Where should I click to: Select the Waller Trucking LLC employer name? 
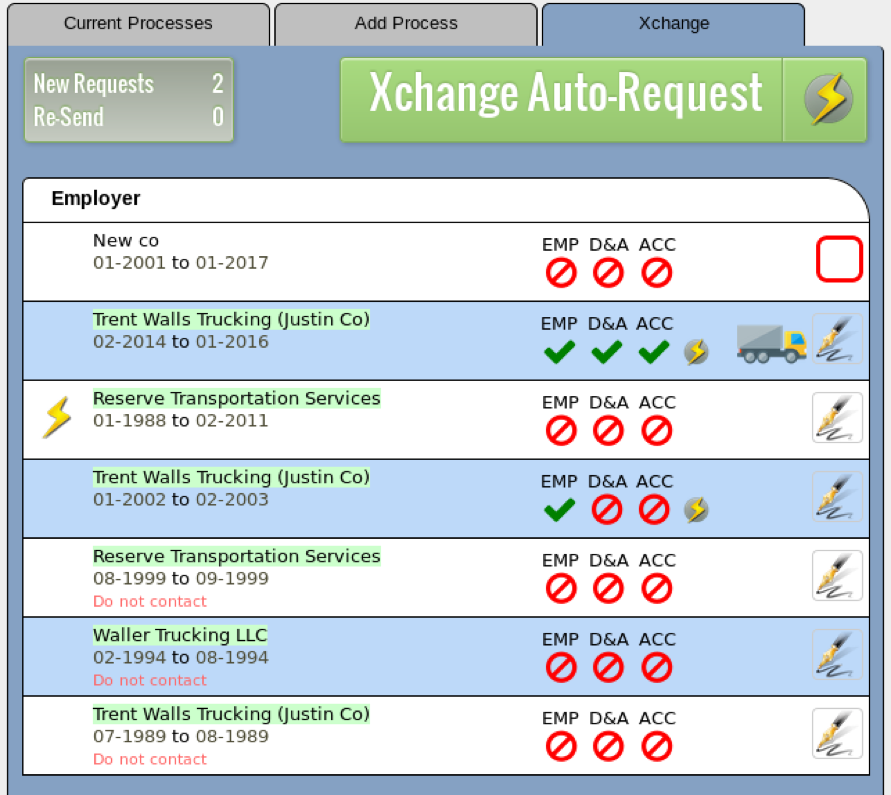pos(180,635)
